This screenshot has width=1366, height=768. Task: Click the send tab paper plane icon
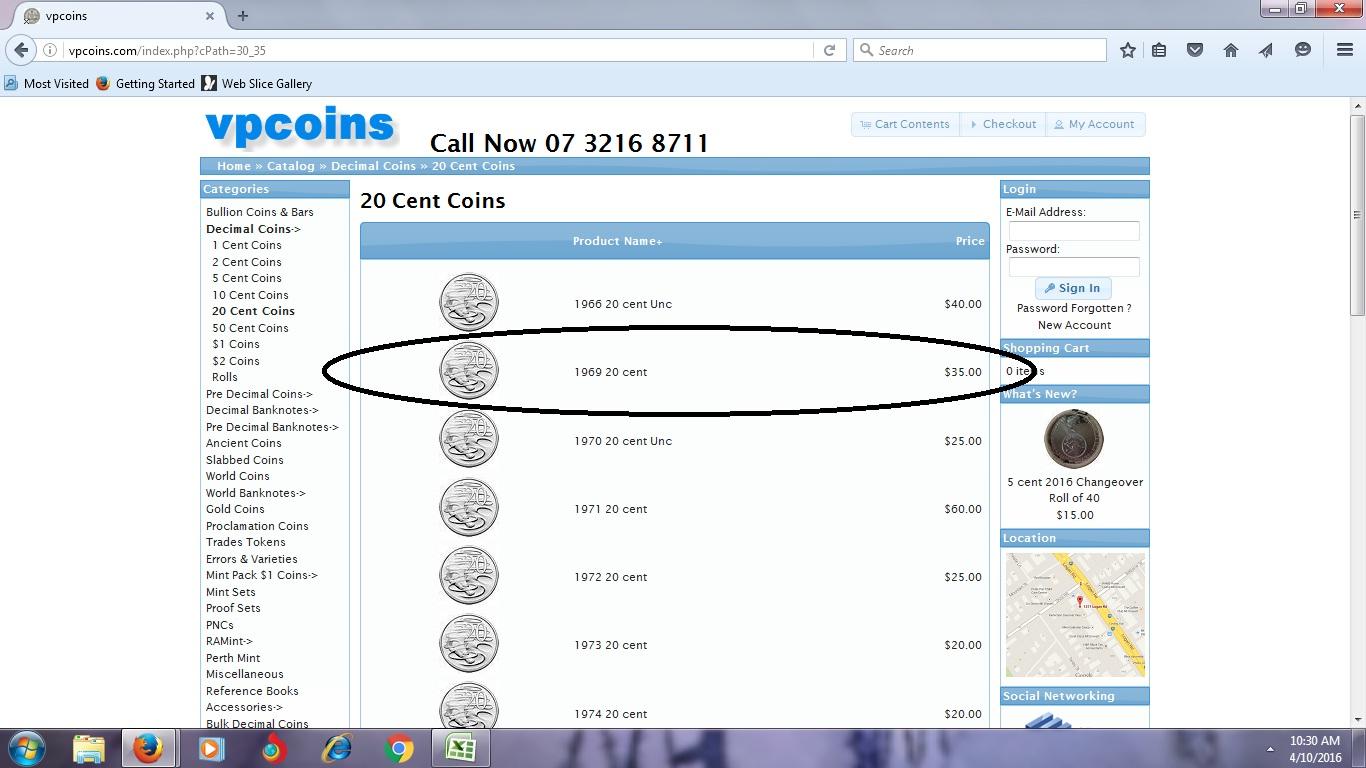click(x=1266, y=50)
